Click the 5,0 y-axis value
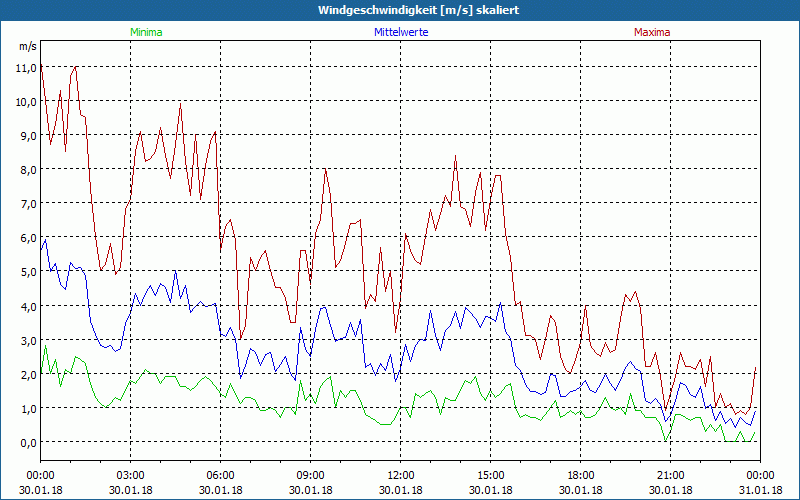 click(x=29, y=272)
